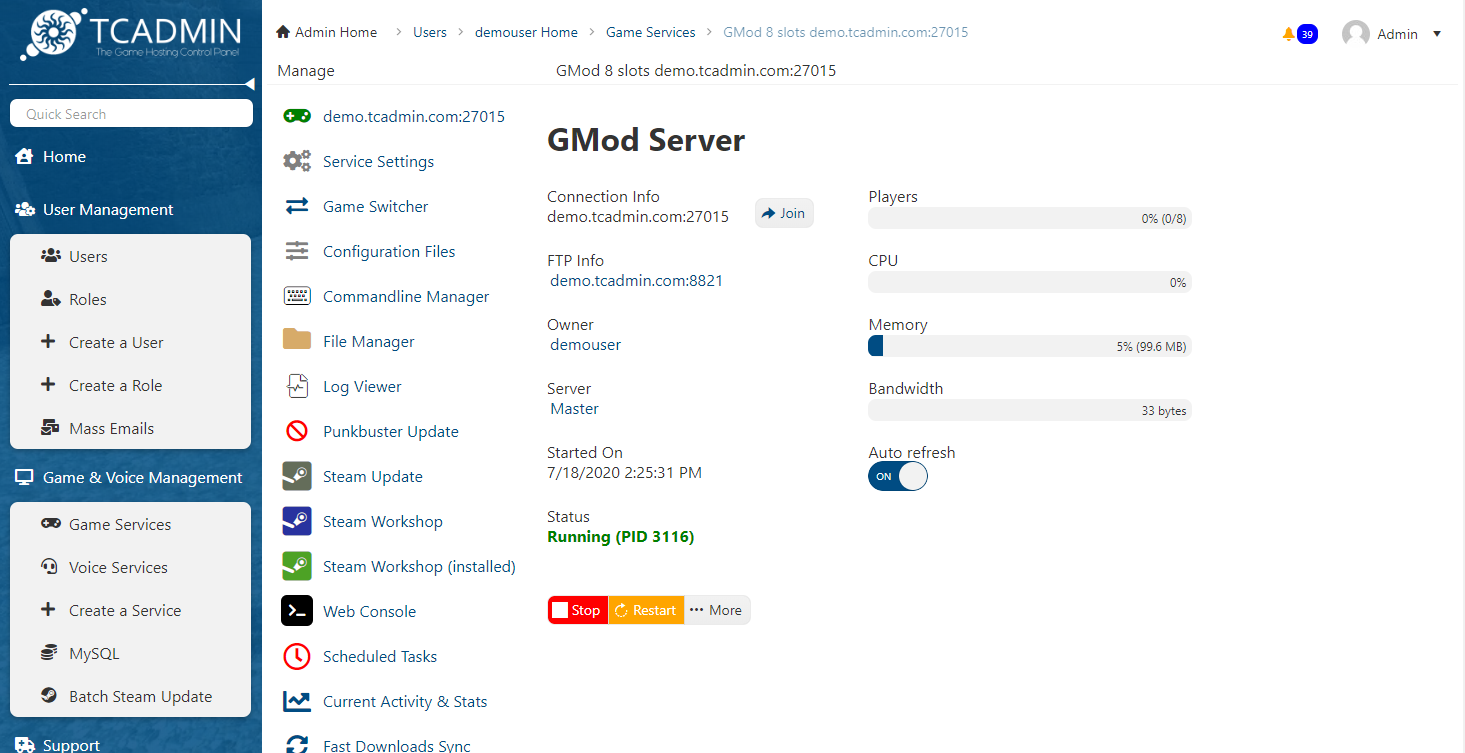Open the Admin account dropdown arrow

coord(1437,34)
